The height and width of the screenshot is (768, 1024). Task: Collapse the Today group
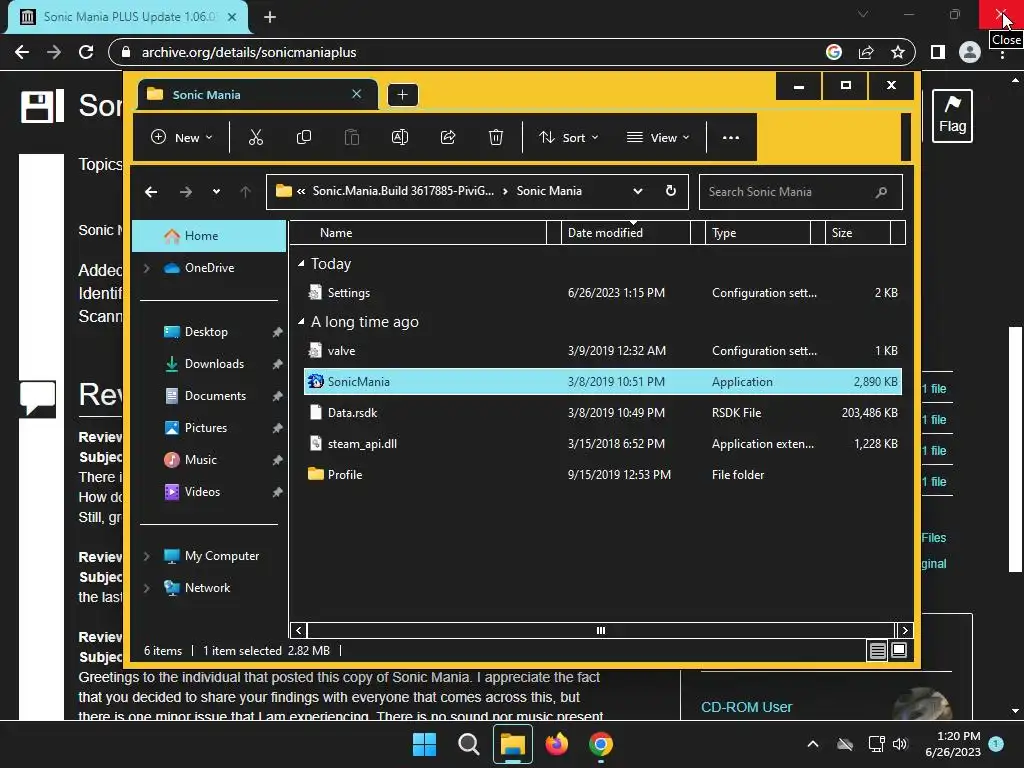301,263
